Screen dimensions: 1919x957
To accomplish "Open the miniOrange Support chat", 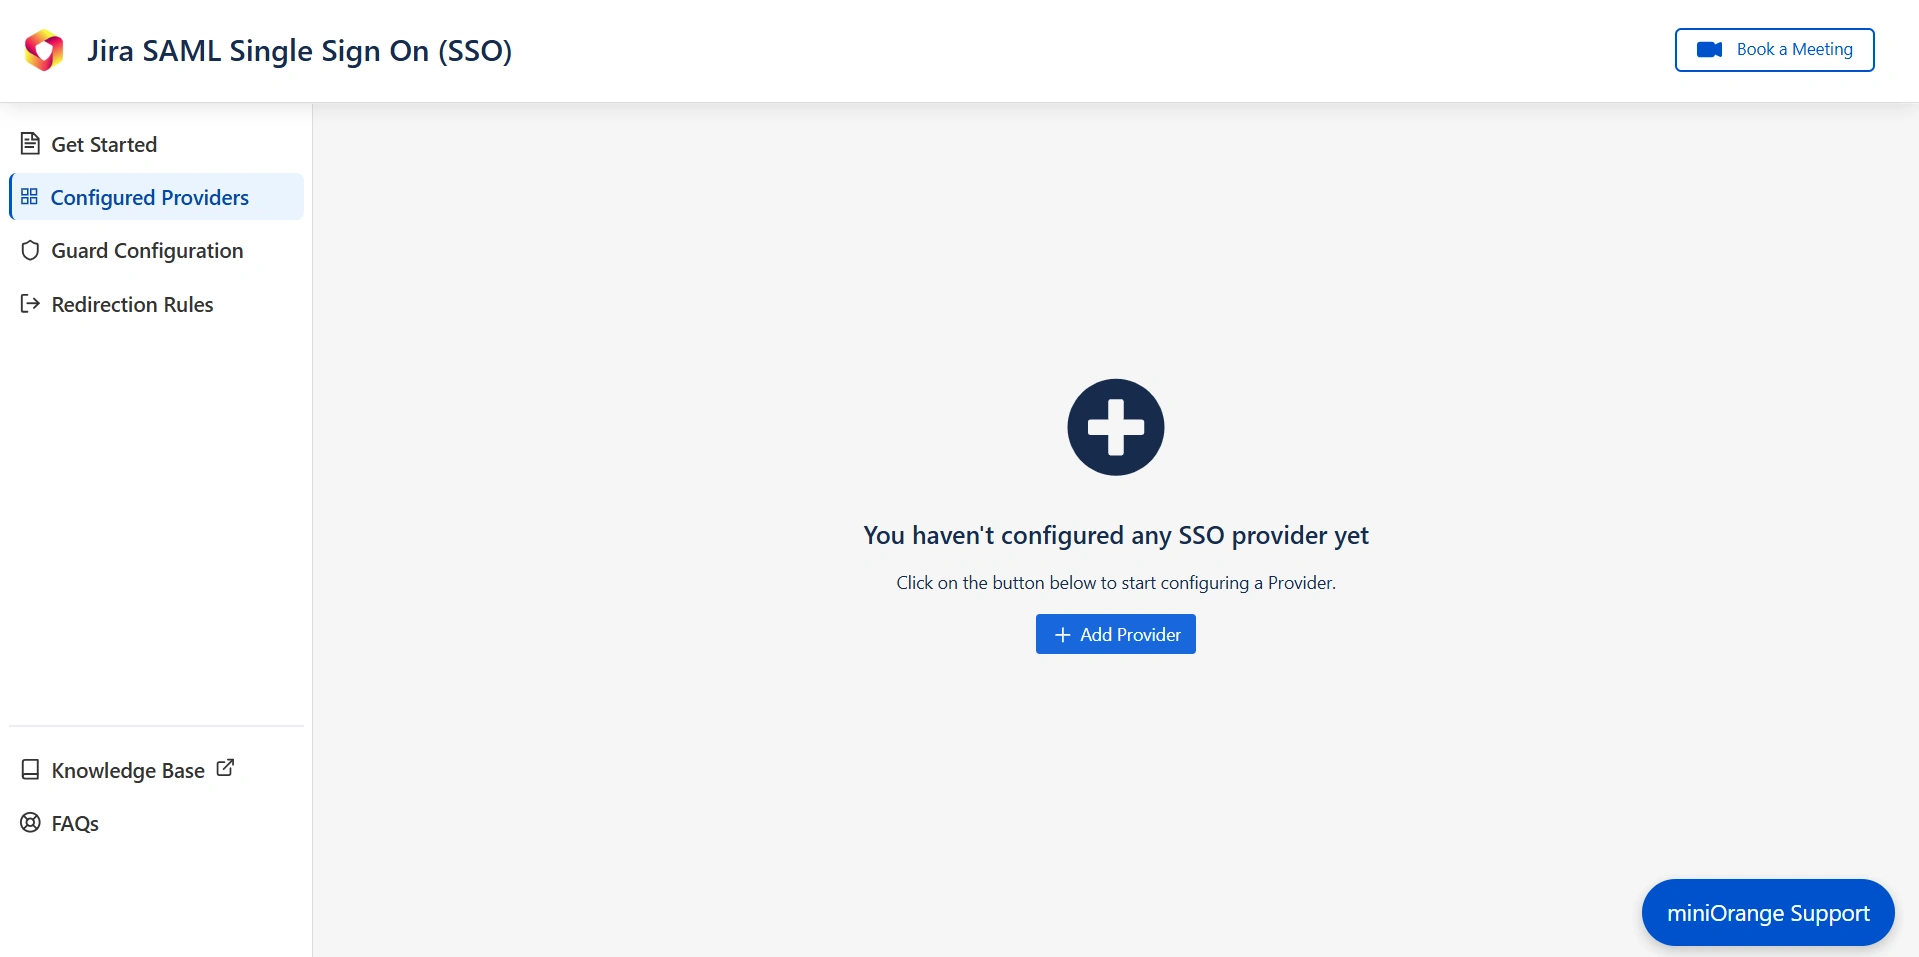I will click(1768, 913).
